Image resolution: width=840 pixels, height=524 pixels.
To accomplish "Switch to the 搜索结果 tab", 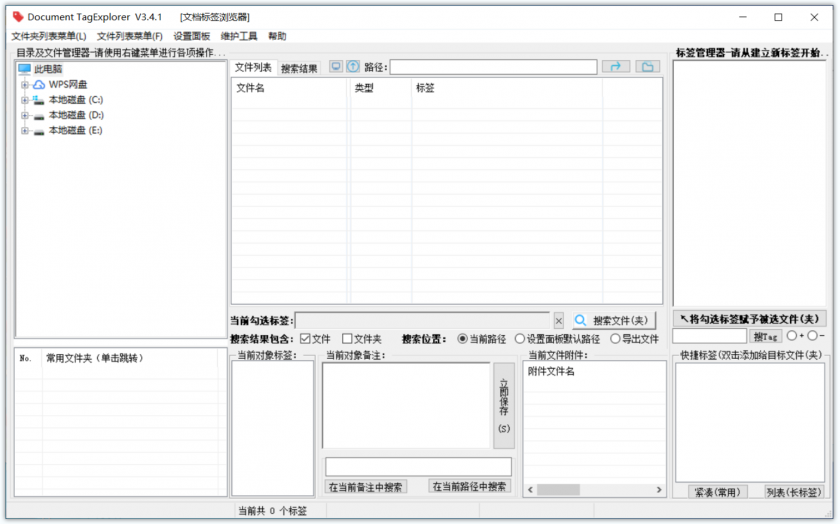I will tap(299, 69).
